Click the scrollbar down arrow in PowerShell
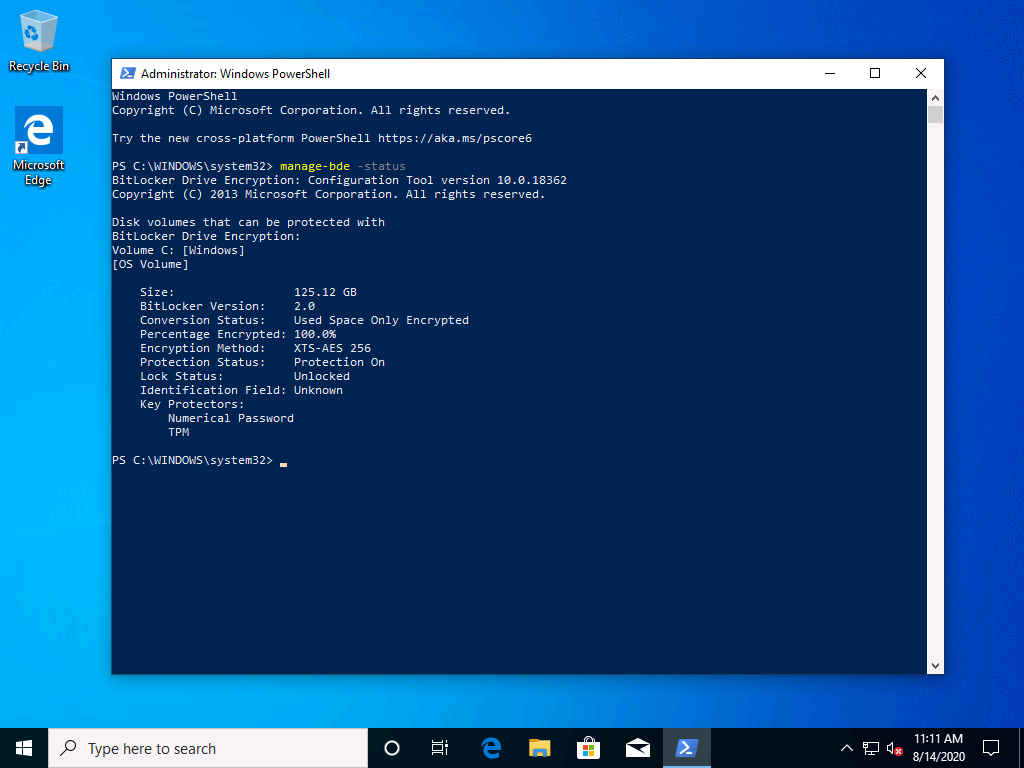 tap(935, 666)
